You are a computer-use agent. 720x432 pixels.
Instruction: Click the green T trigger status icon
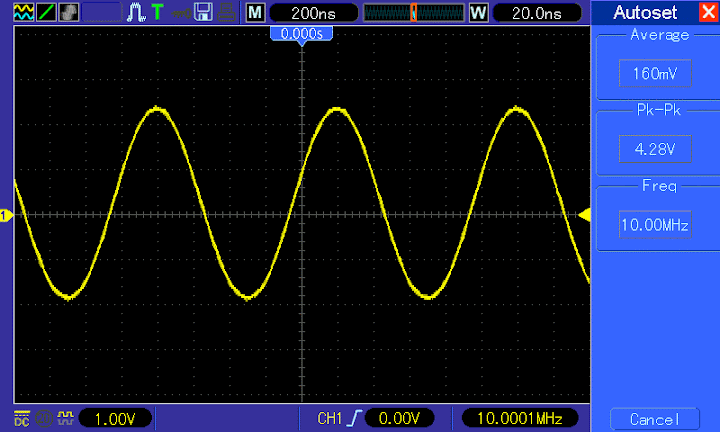tap(158, 12)
